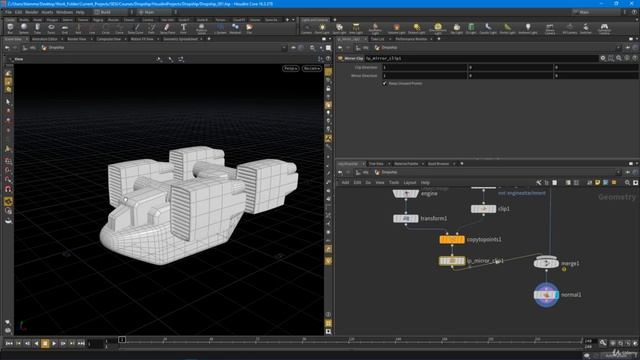640x360 pixels.
Task: Open the wrench tool in network toolbar
Action: point(539,182)
